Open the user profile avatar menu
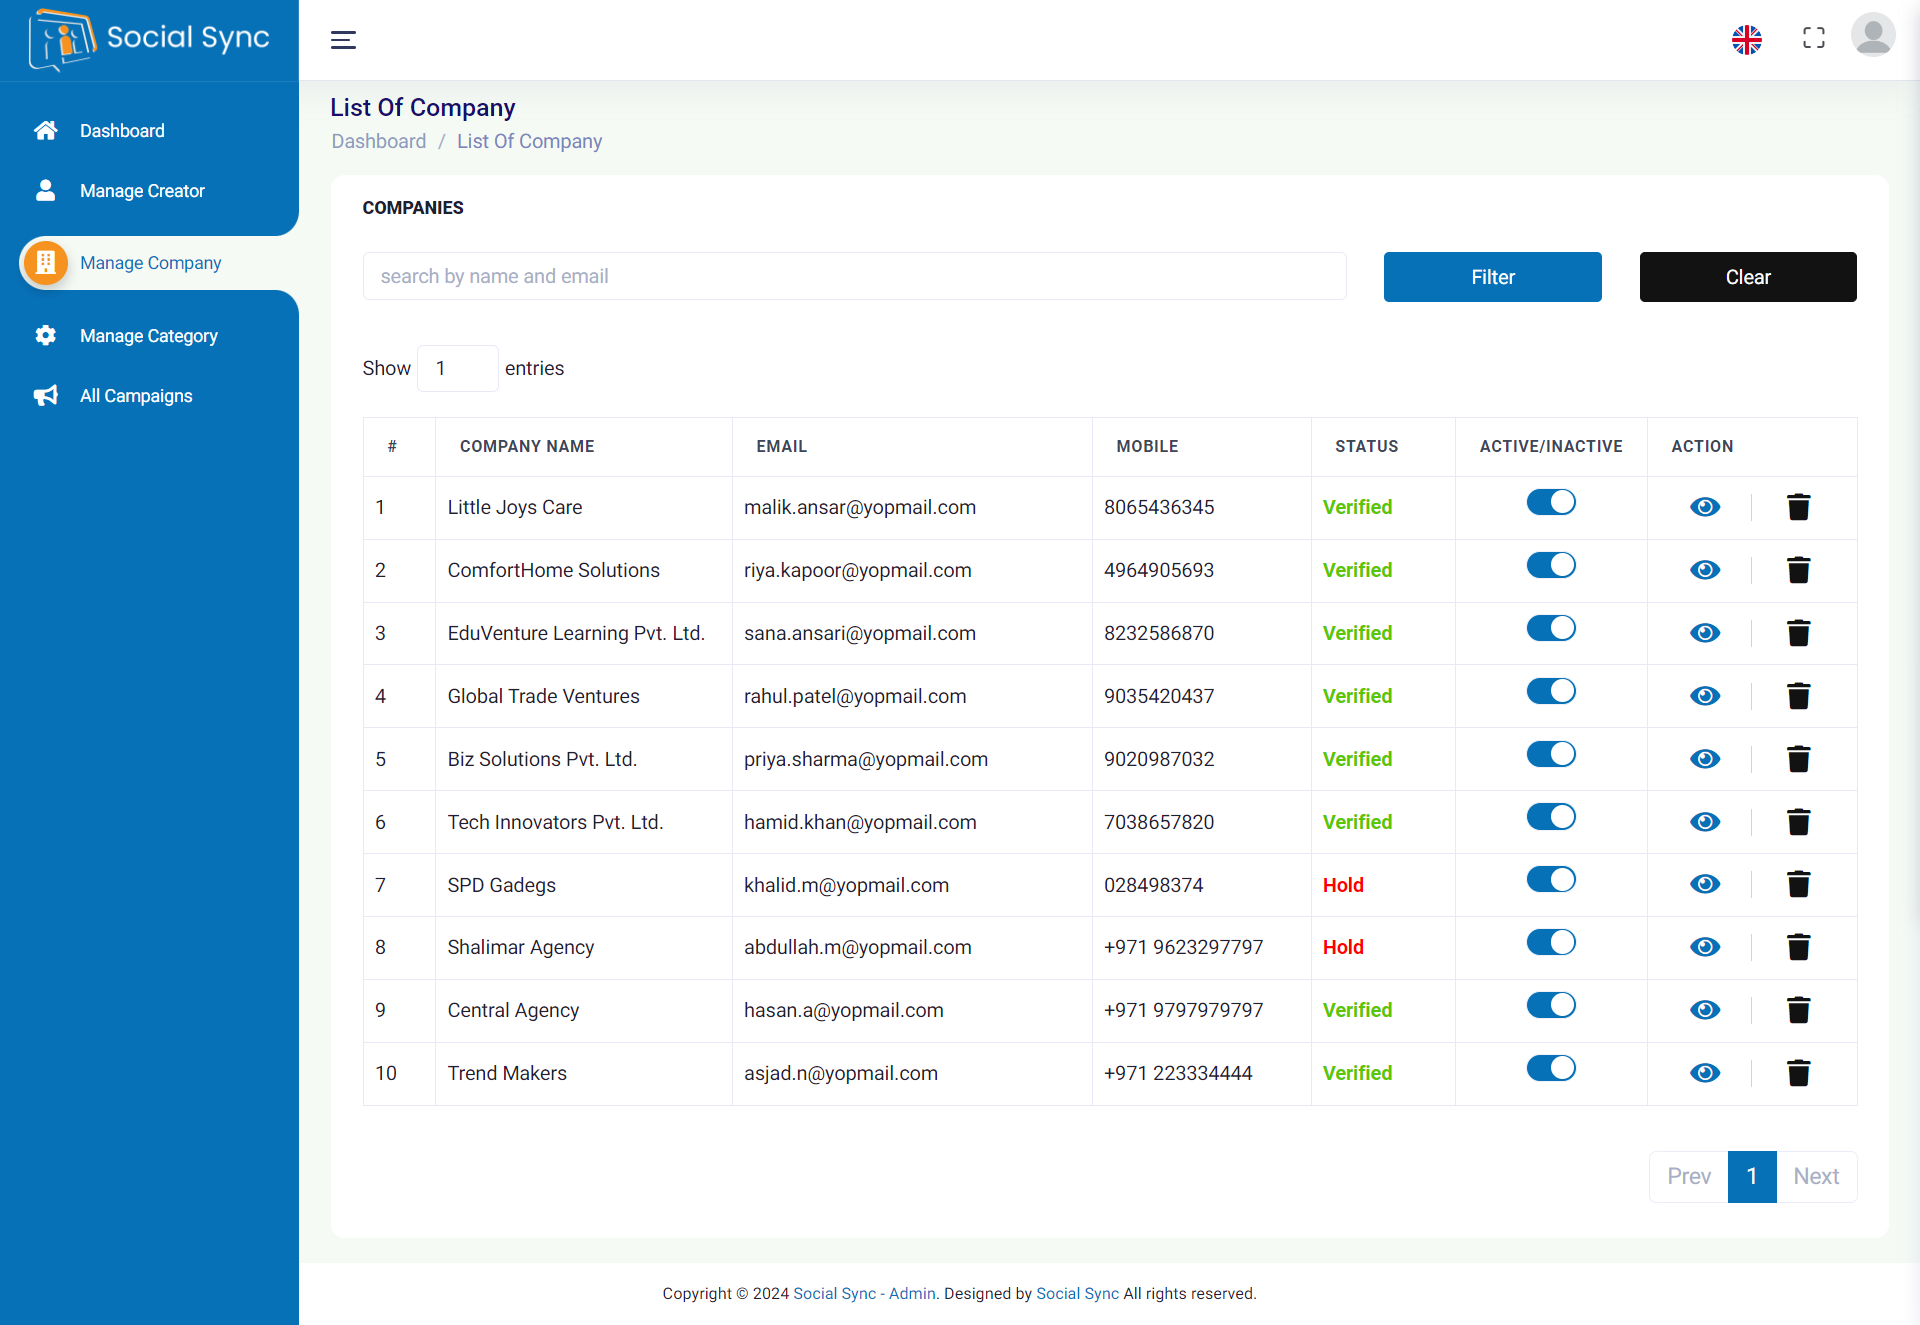Viewport: 1920px width, 1325px height. tap(1873, 35)
